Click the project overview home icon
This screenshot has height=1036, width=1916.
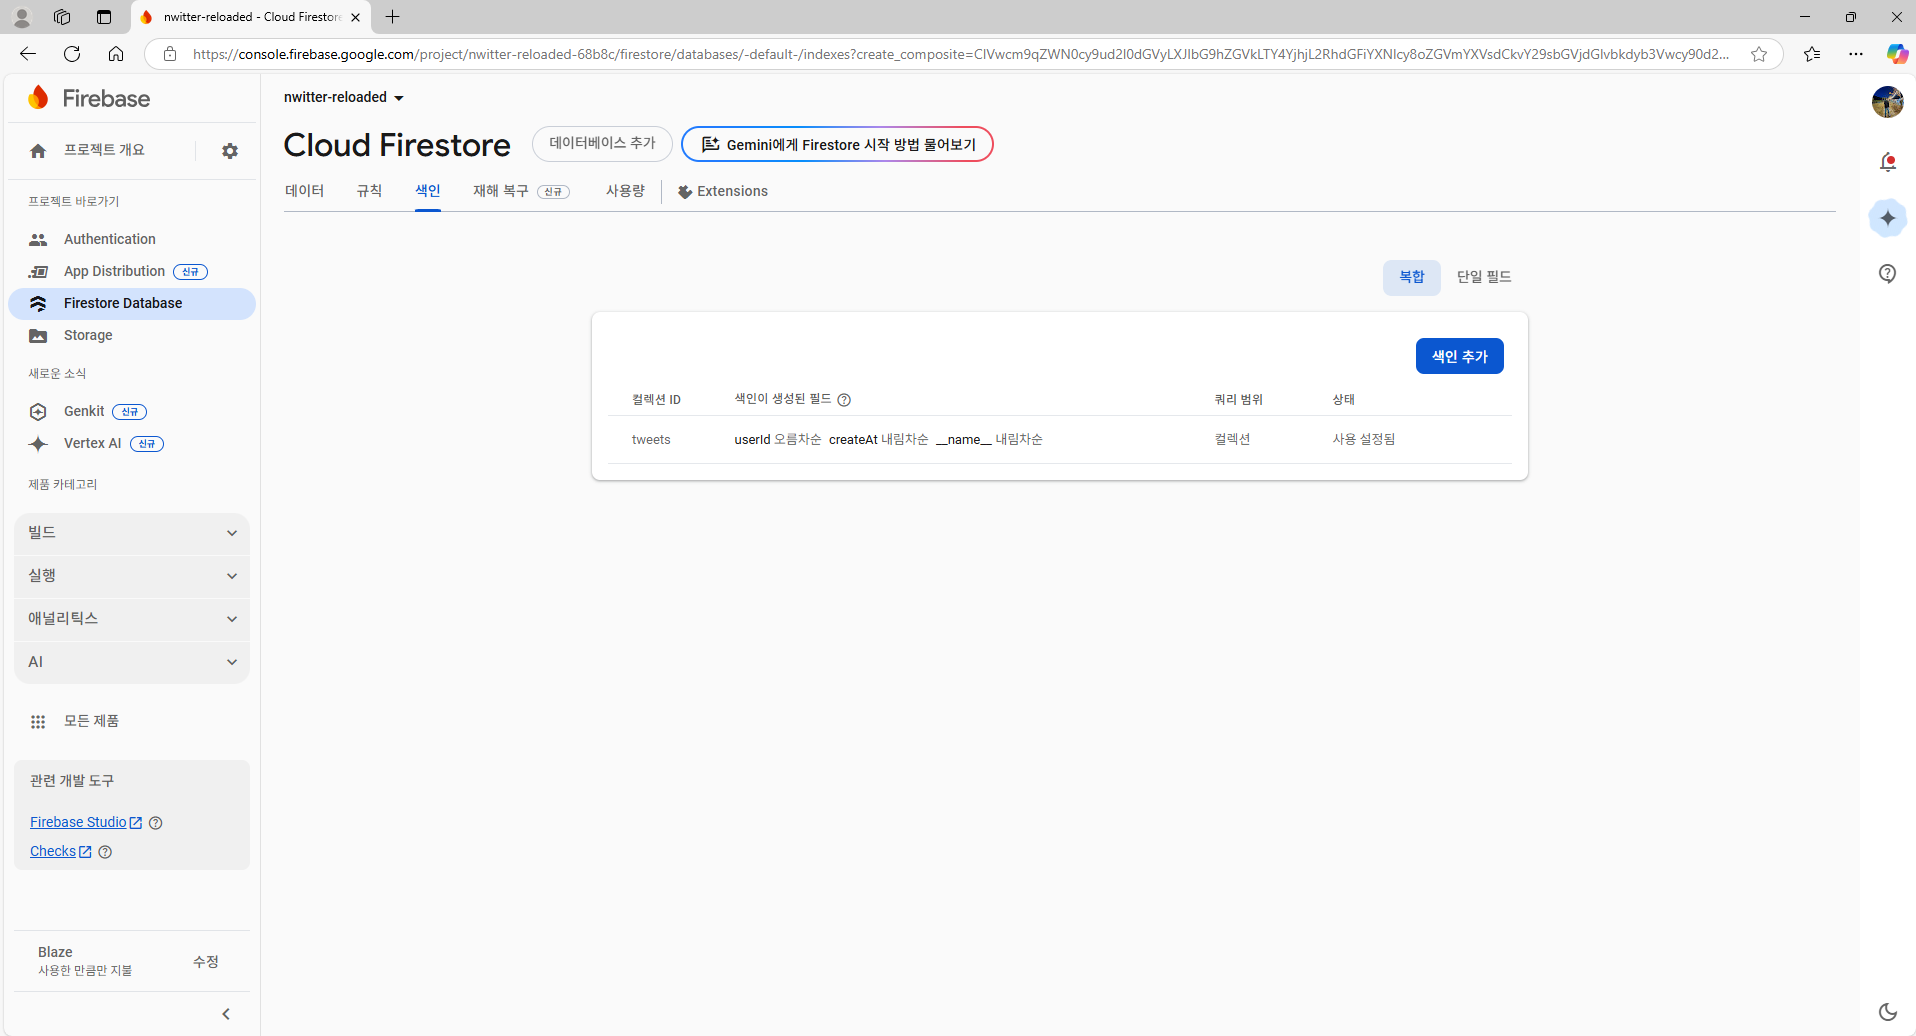(38, 151)
